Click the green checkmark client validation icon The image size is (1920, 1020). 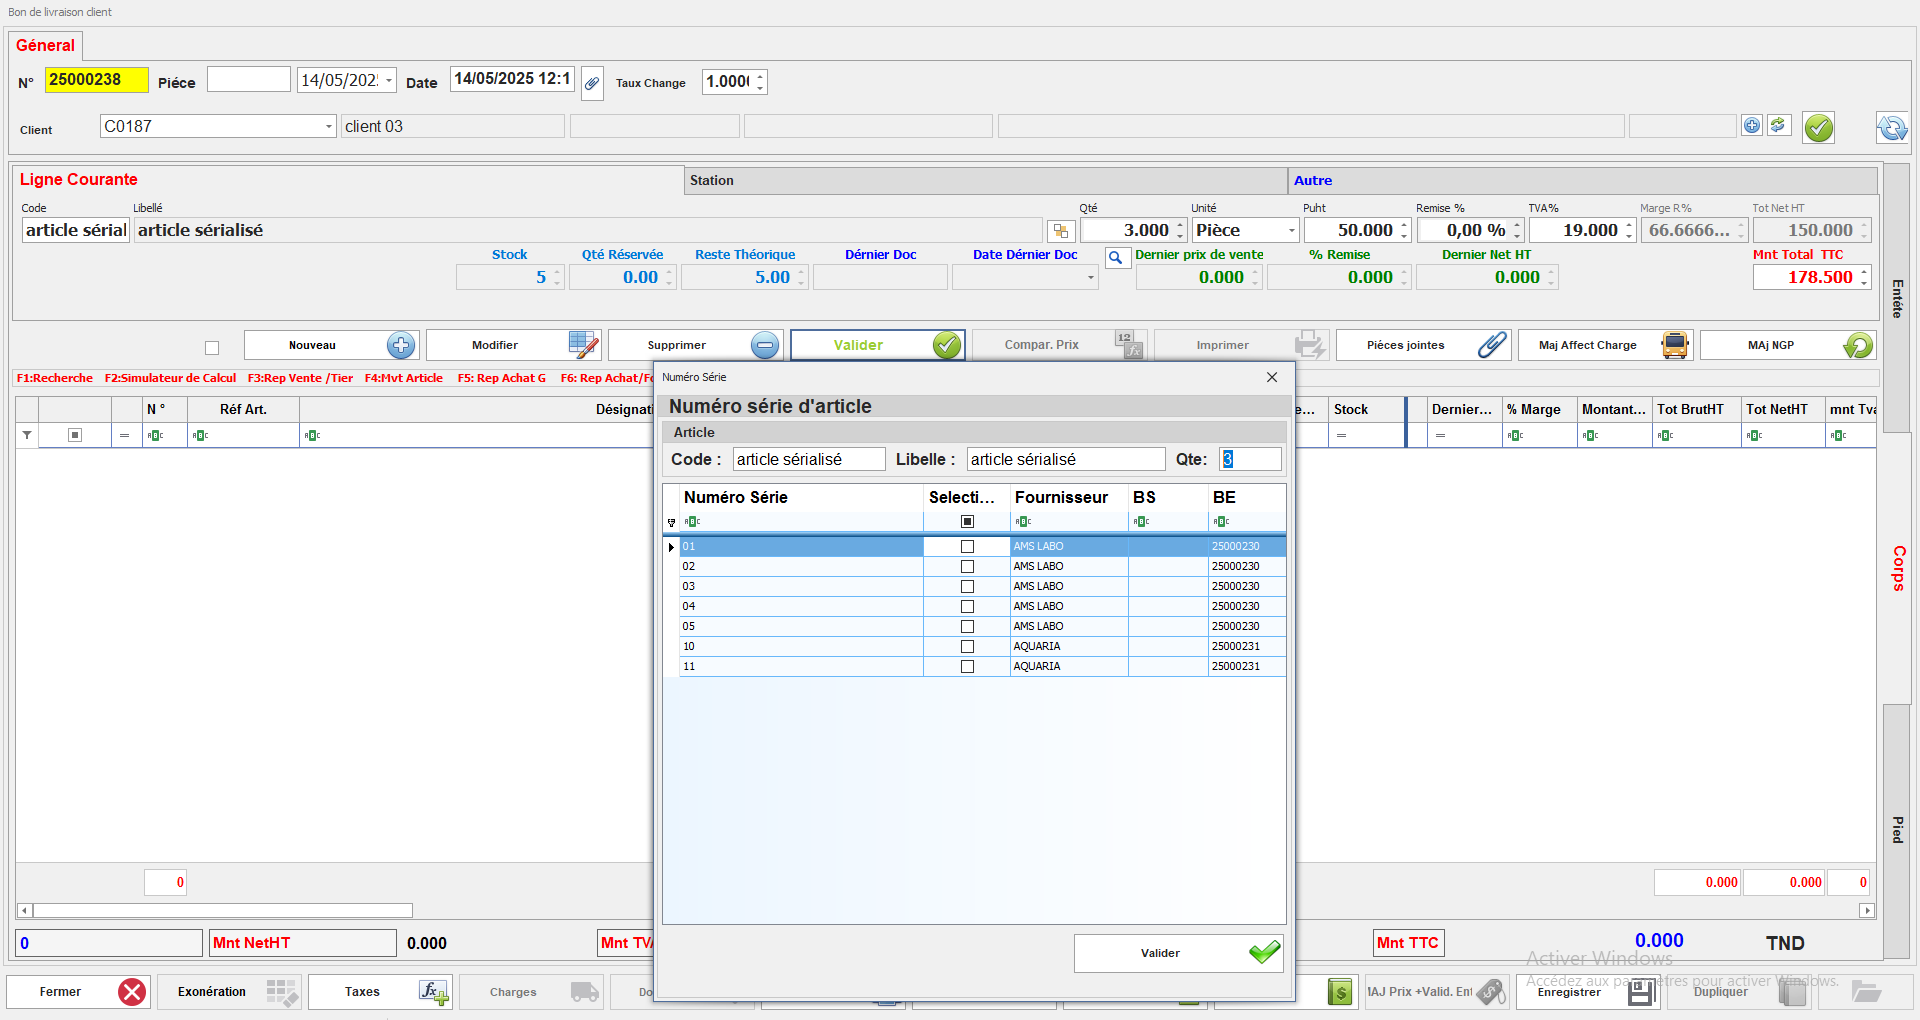pyautogui.click(x=1818, y=128)
